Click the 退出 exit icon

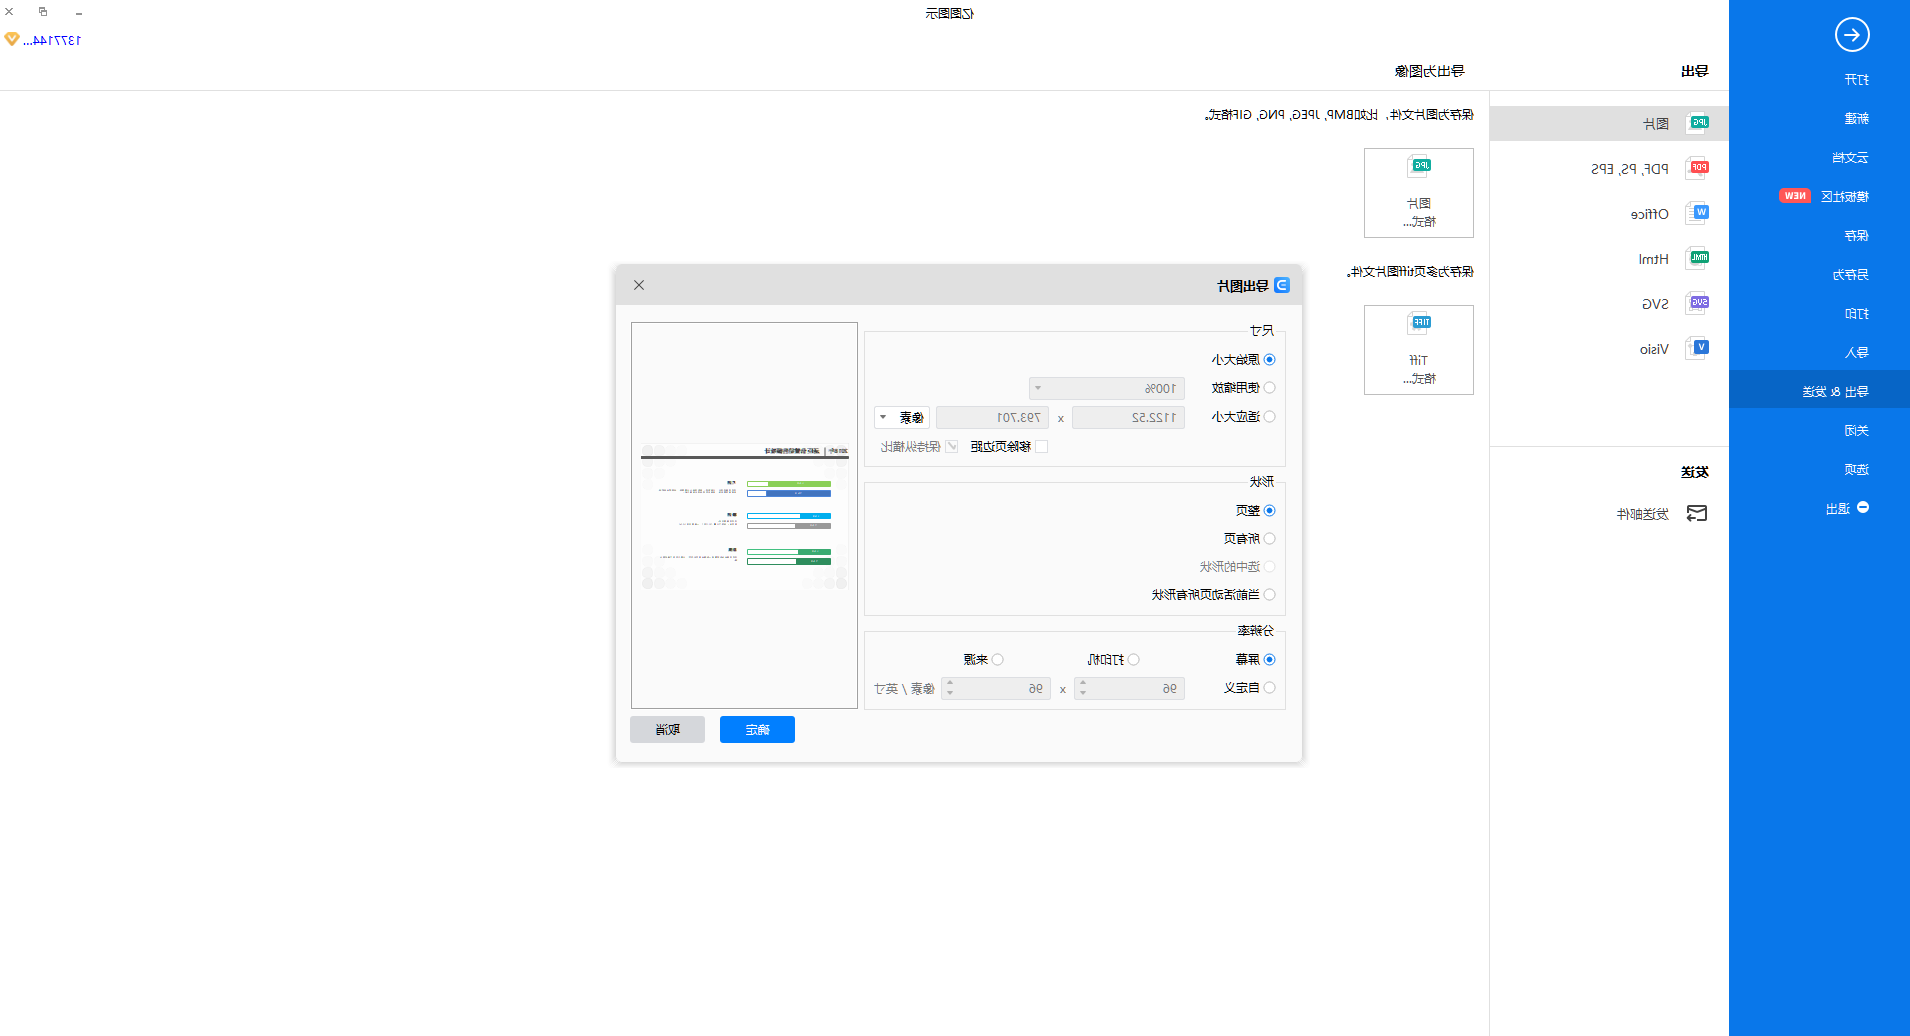pos(1863,508)
